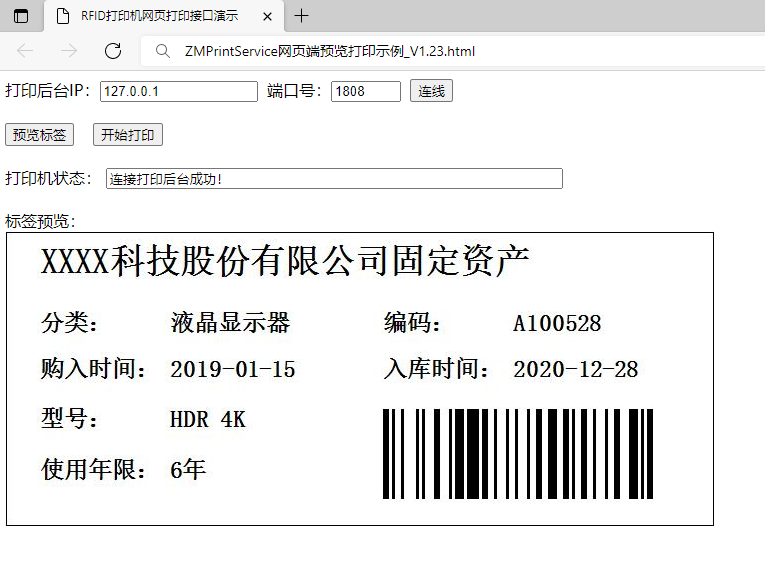Focus the address bar URL text
Screen dimensions: 765x584
[x=330, y=51]
